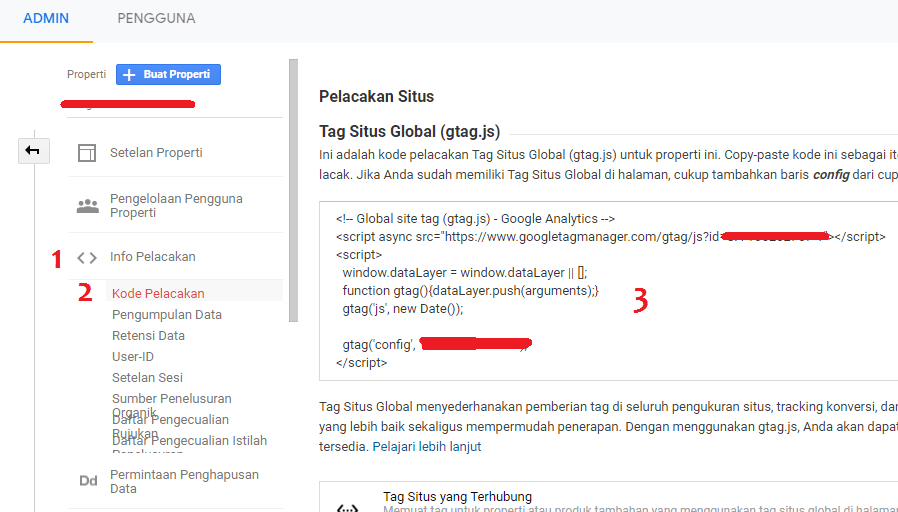Select User-ID submenu item
The image size is (898, 512).
tap(133, 357)
